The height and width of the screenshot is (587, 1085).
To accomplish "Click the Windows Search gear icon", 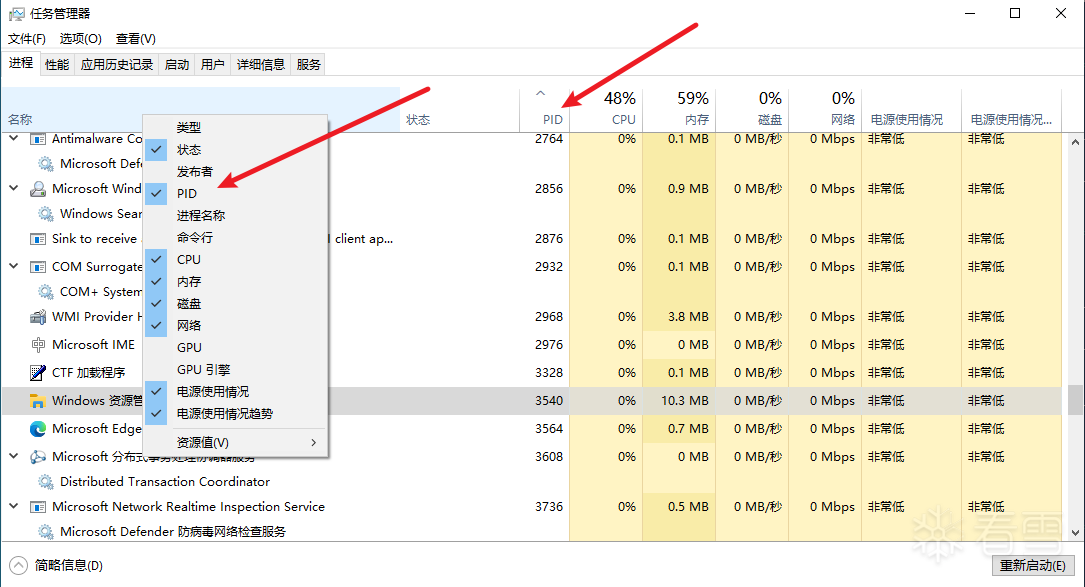I will coord(46,214).
